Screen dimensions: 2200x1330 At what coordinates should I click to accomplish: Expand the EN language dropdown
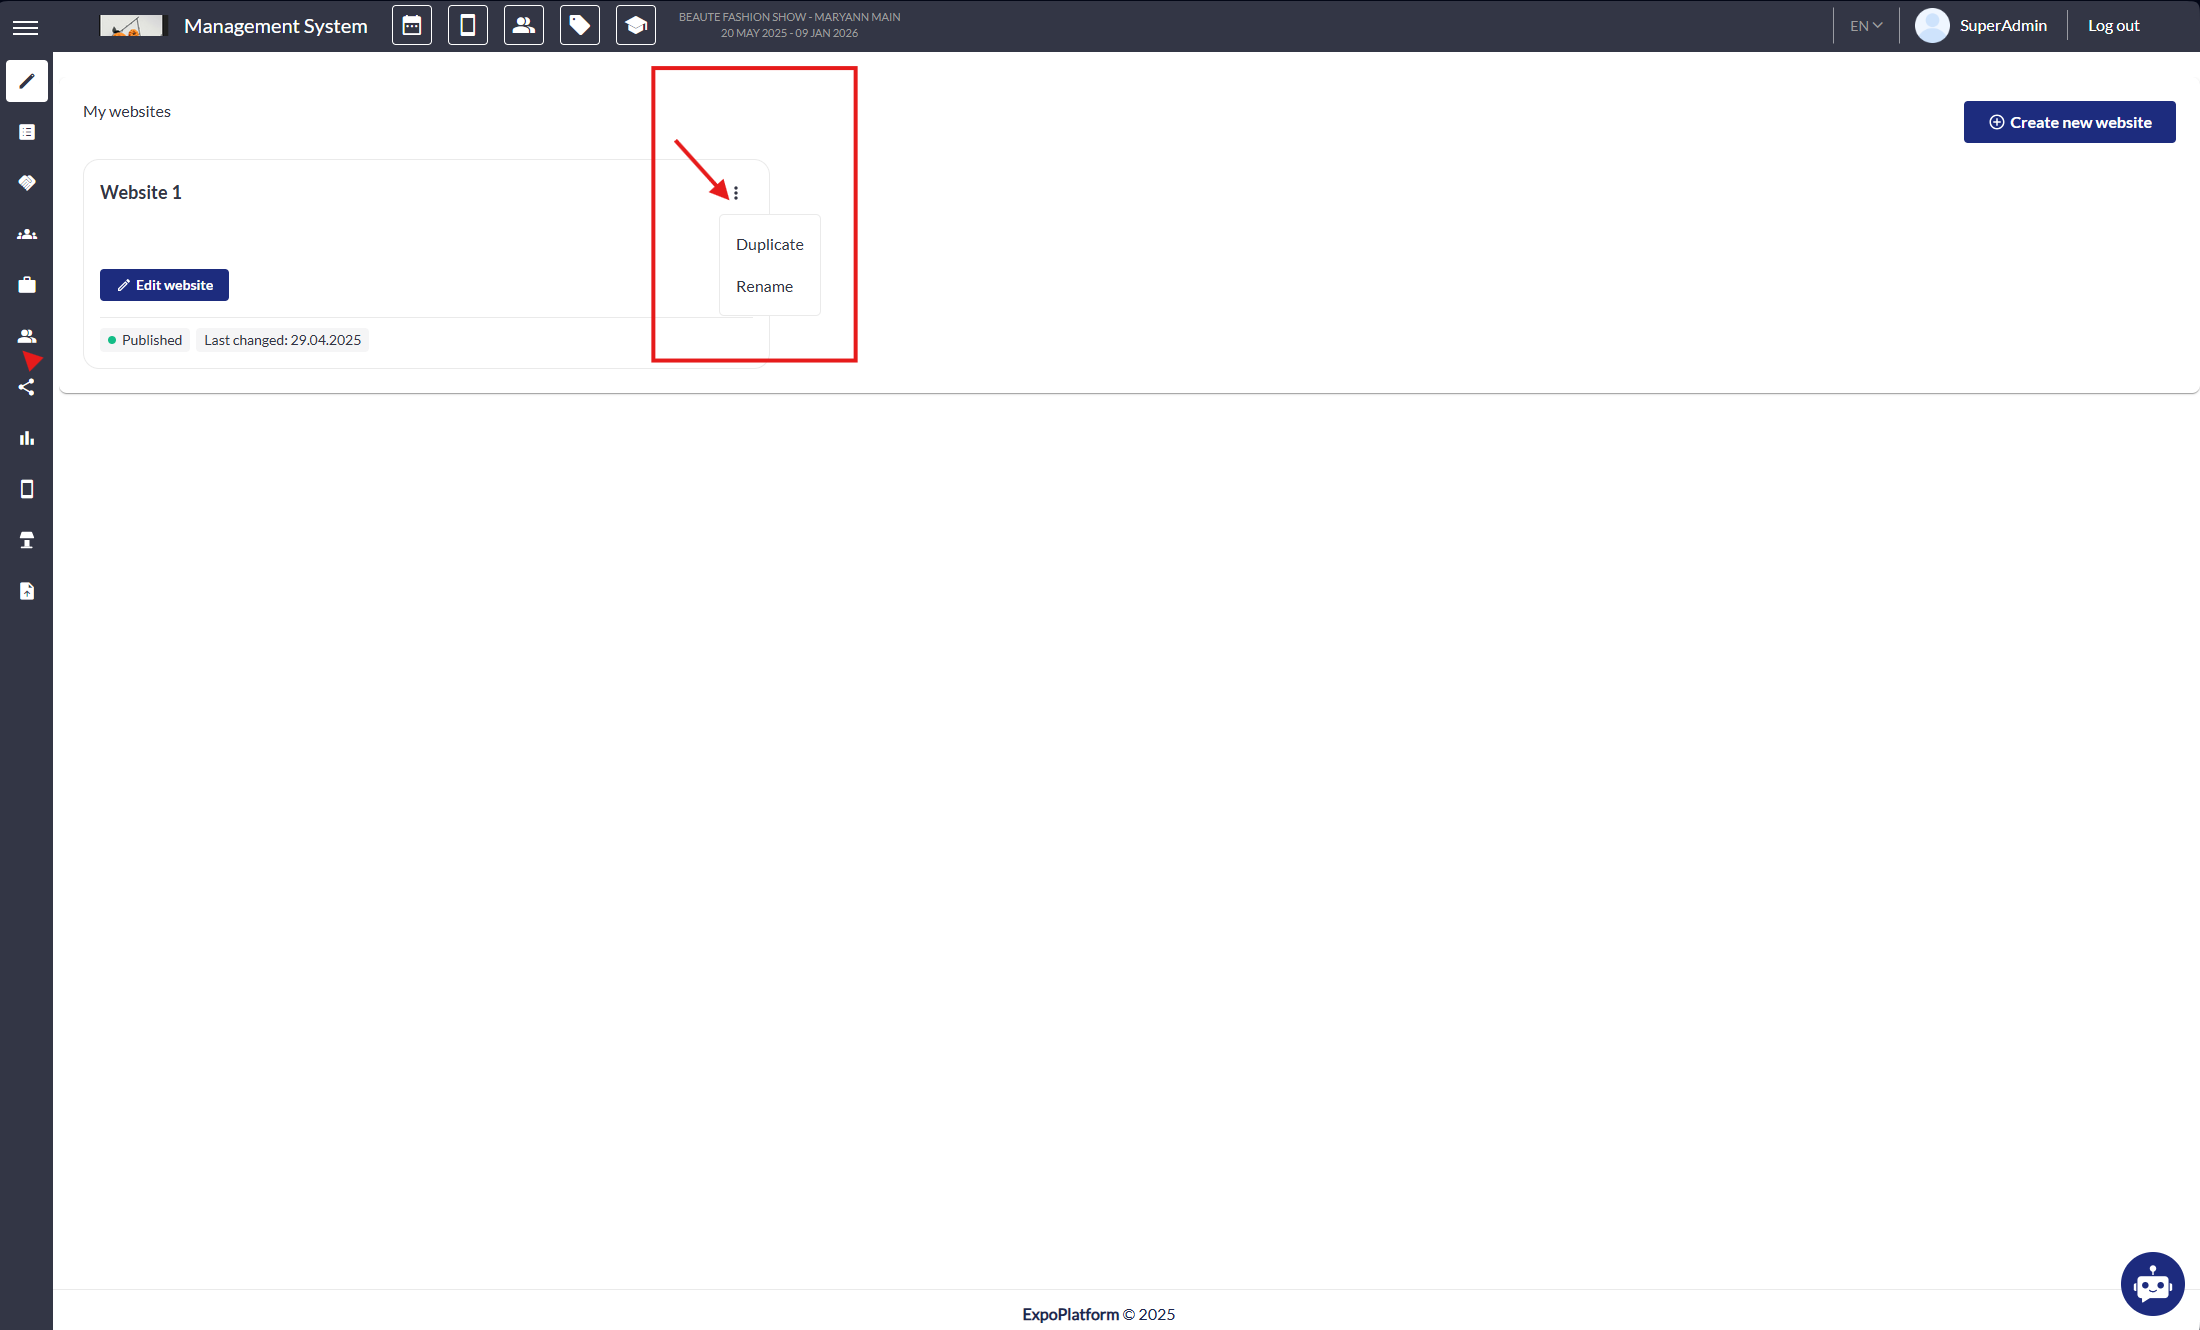pos(1866,26)
